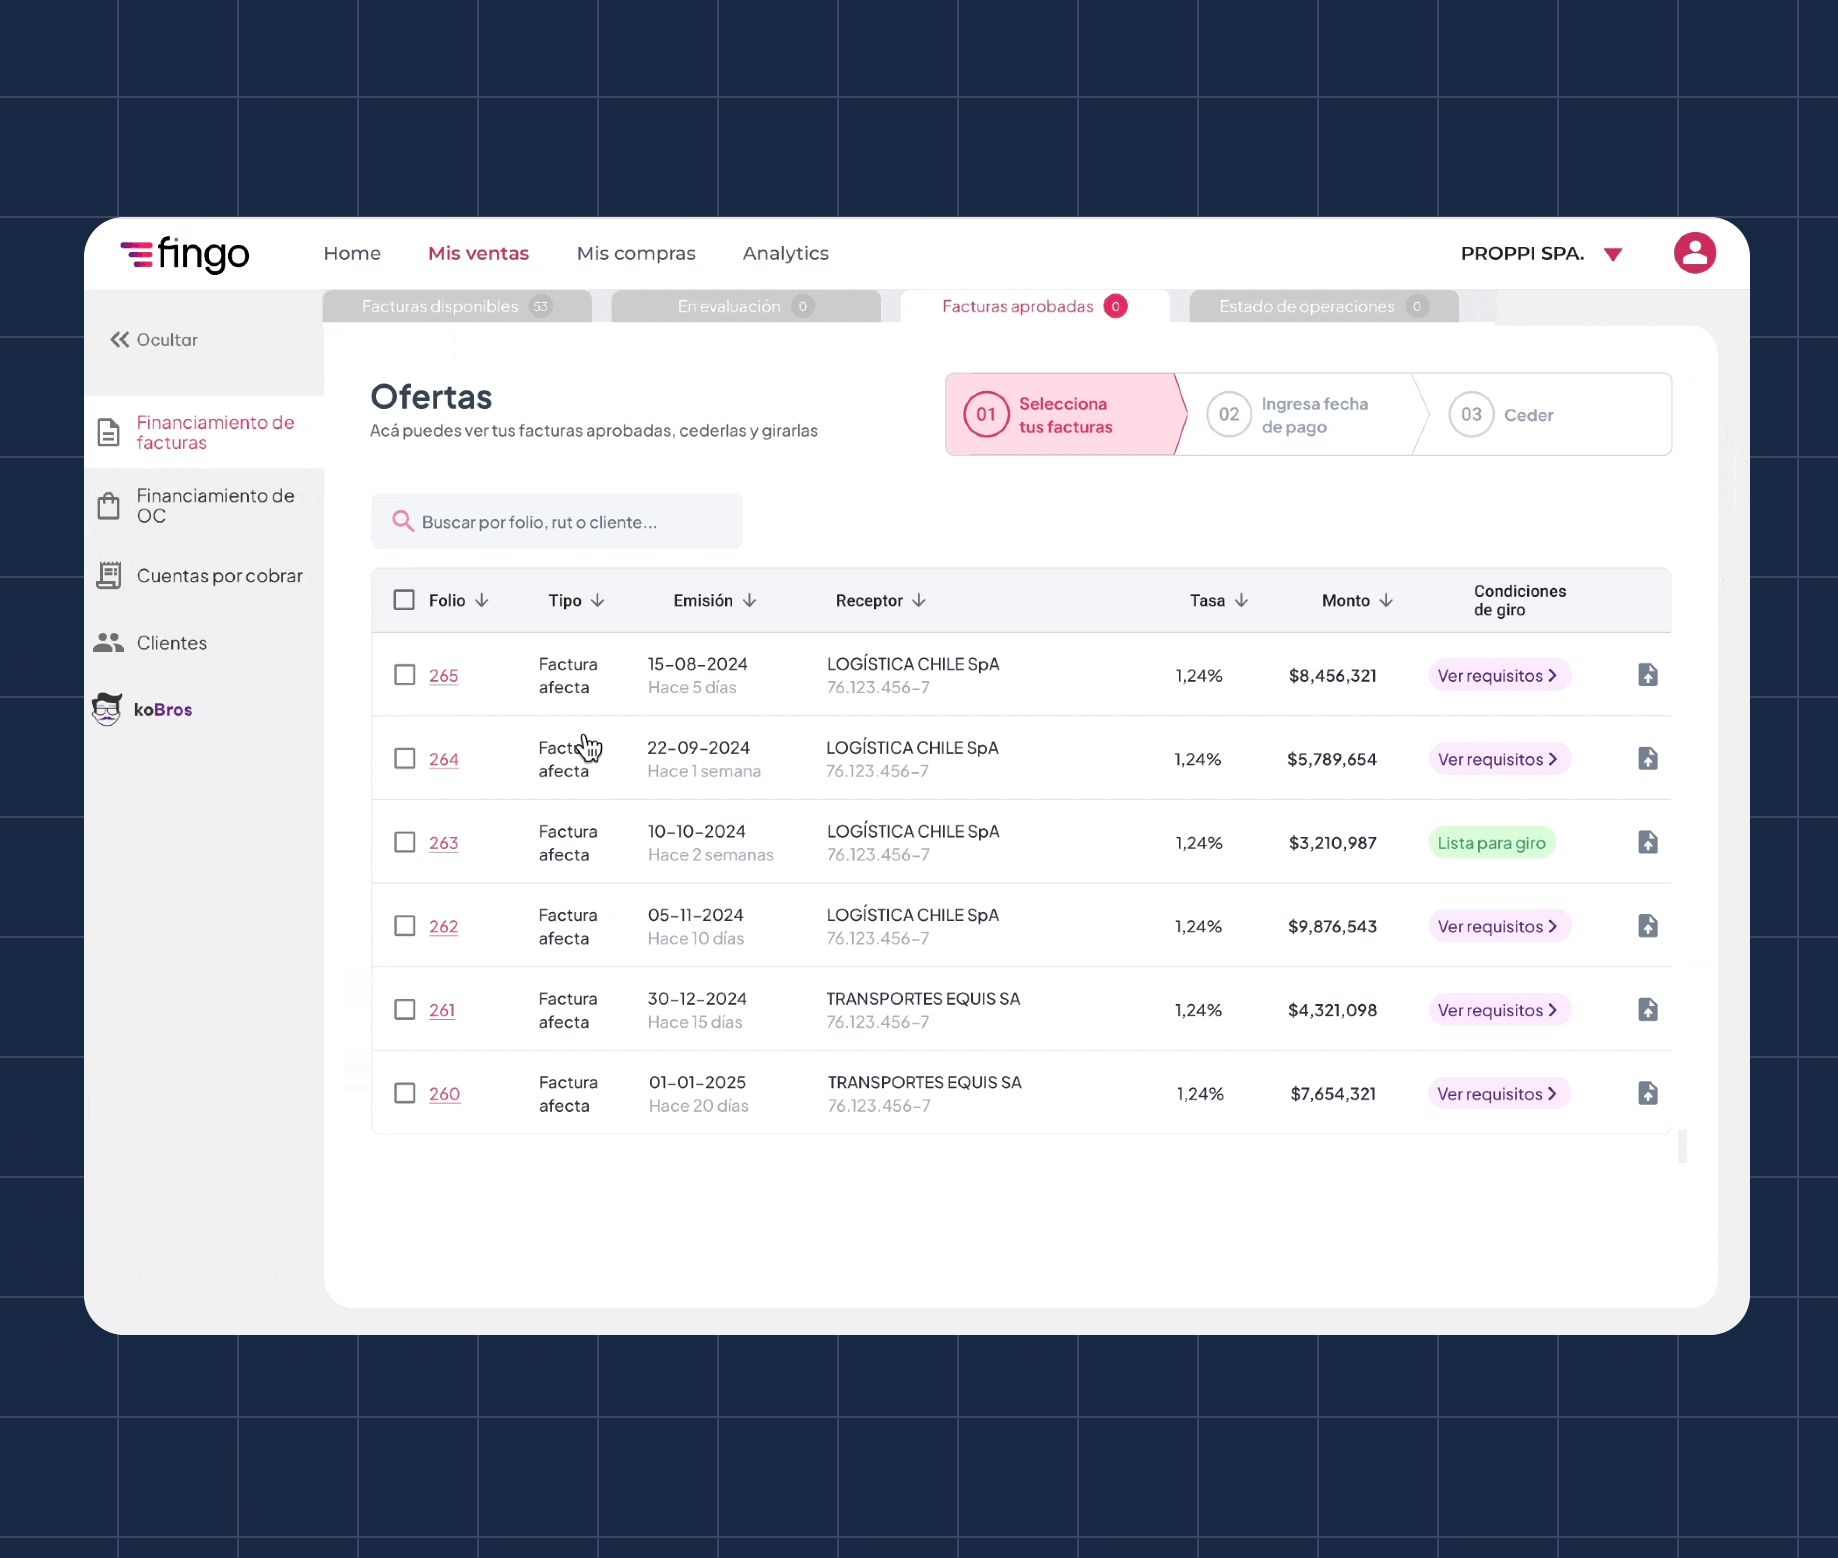Expand the PROPPI SPA. company dropdown
This screenshot has height=1558, width=1838.
click(1612, 254)
